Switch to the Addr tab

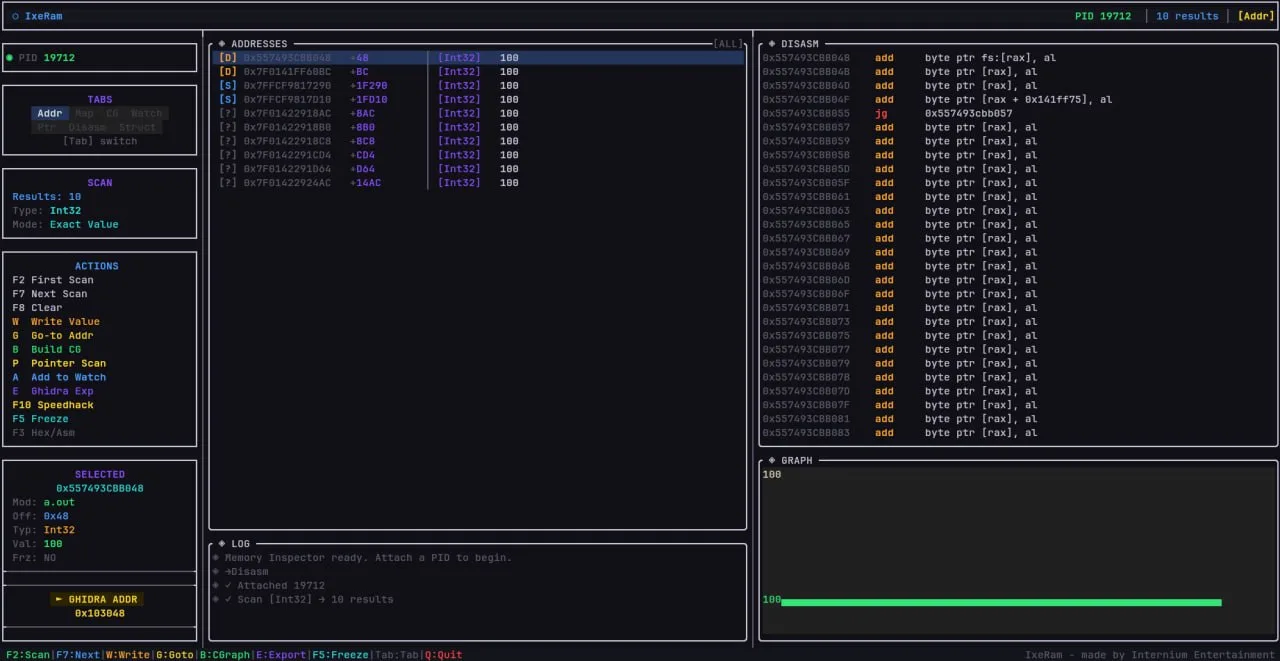(x=49, y=114)
